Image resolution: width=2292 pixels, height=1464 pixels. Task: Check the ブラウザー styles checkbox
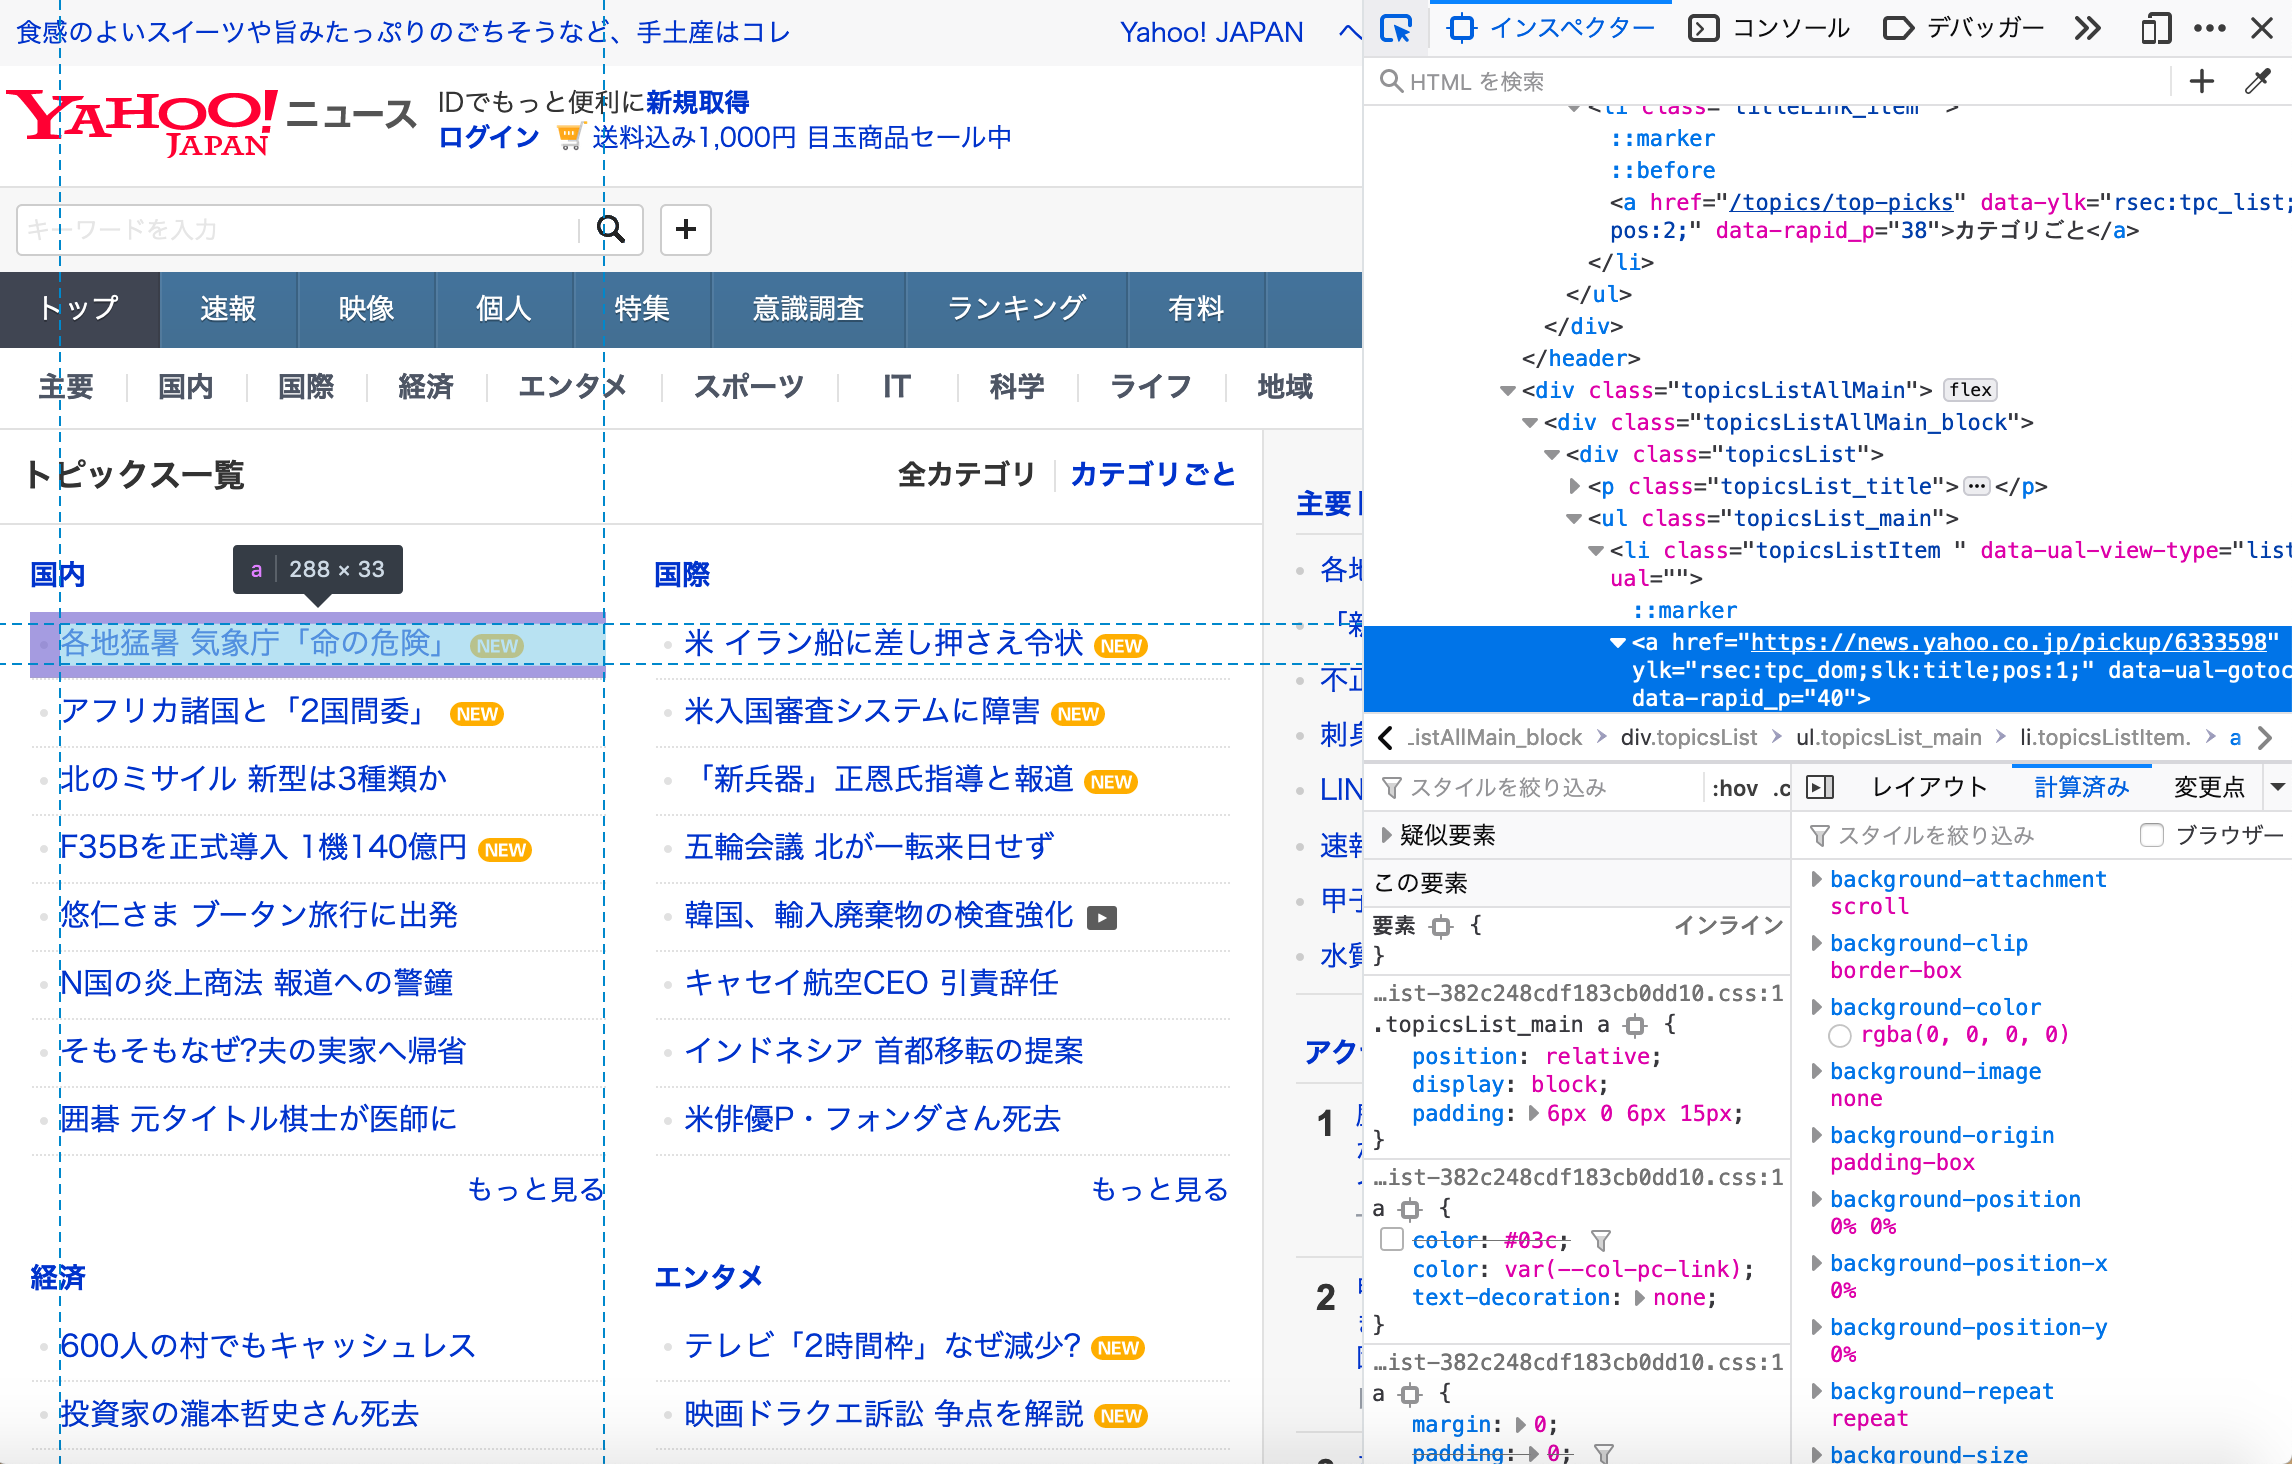2152,835
